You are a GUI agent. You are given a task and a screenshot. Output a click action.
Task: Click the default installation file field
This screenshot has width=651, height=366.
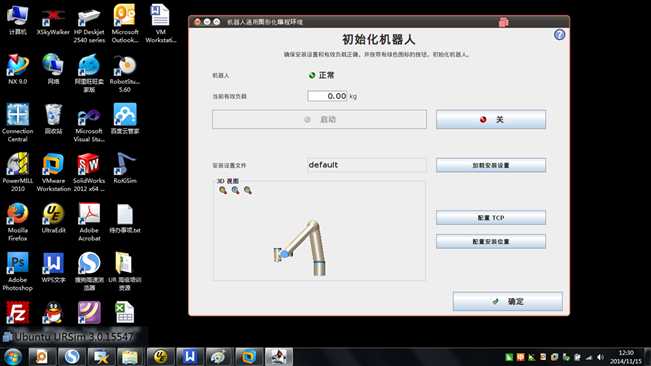366,165
